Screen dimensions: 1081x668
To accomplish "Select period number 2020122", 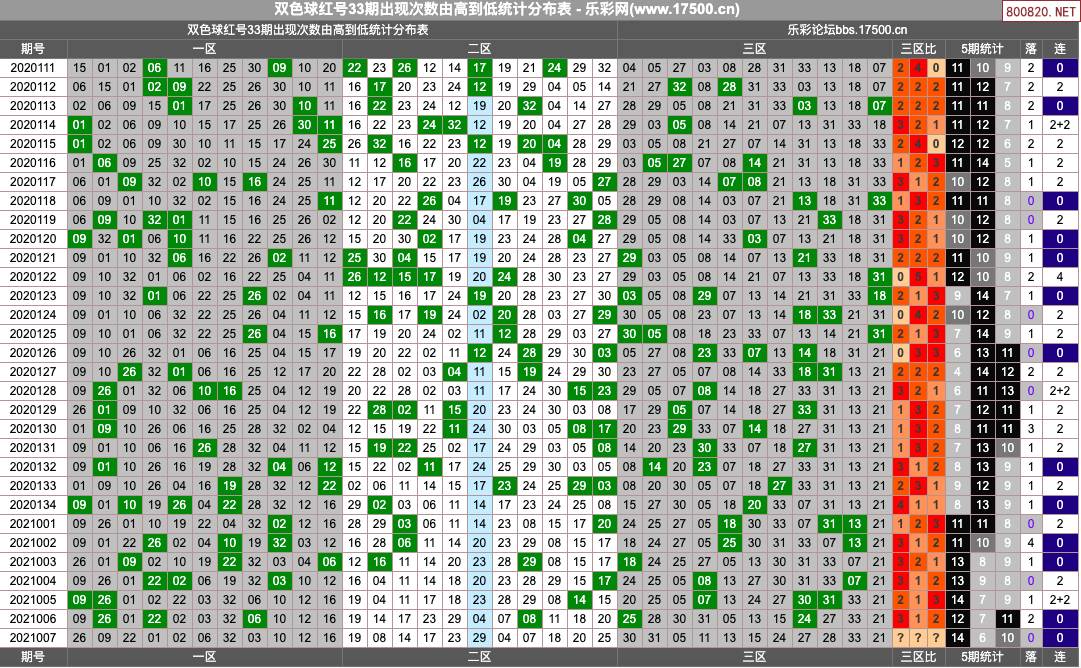I will (x=33, y=276).
